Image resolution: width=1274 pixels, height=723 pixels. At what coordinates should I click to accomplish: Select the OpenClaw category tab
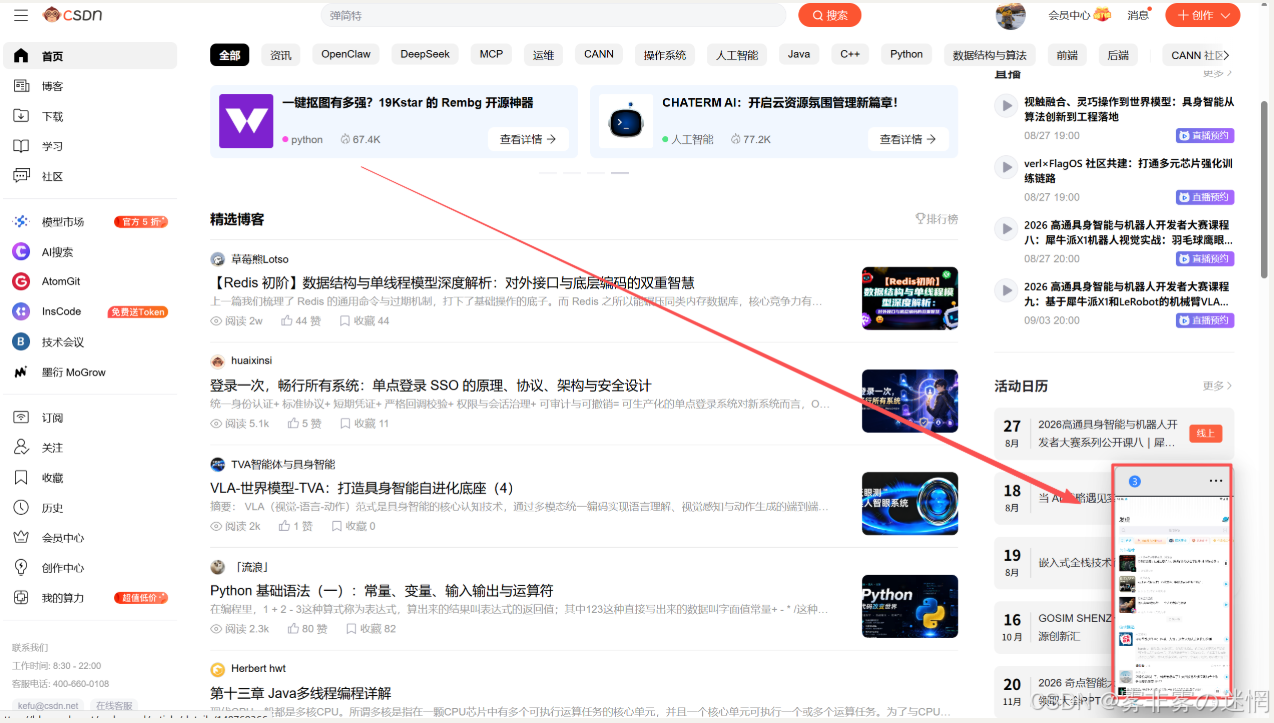[x=346, y=55]
